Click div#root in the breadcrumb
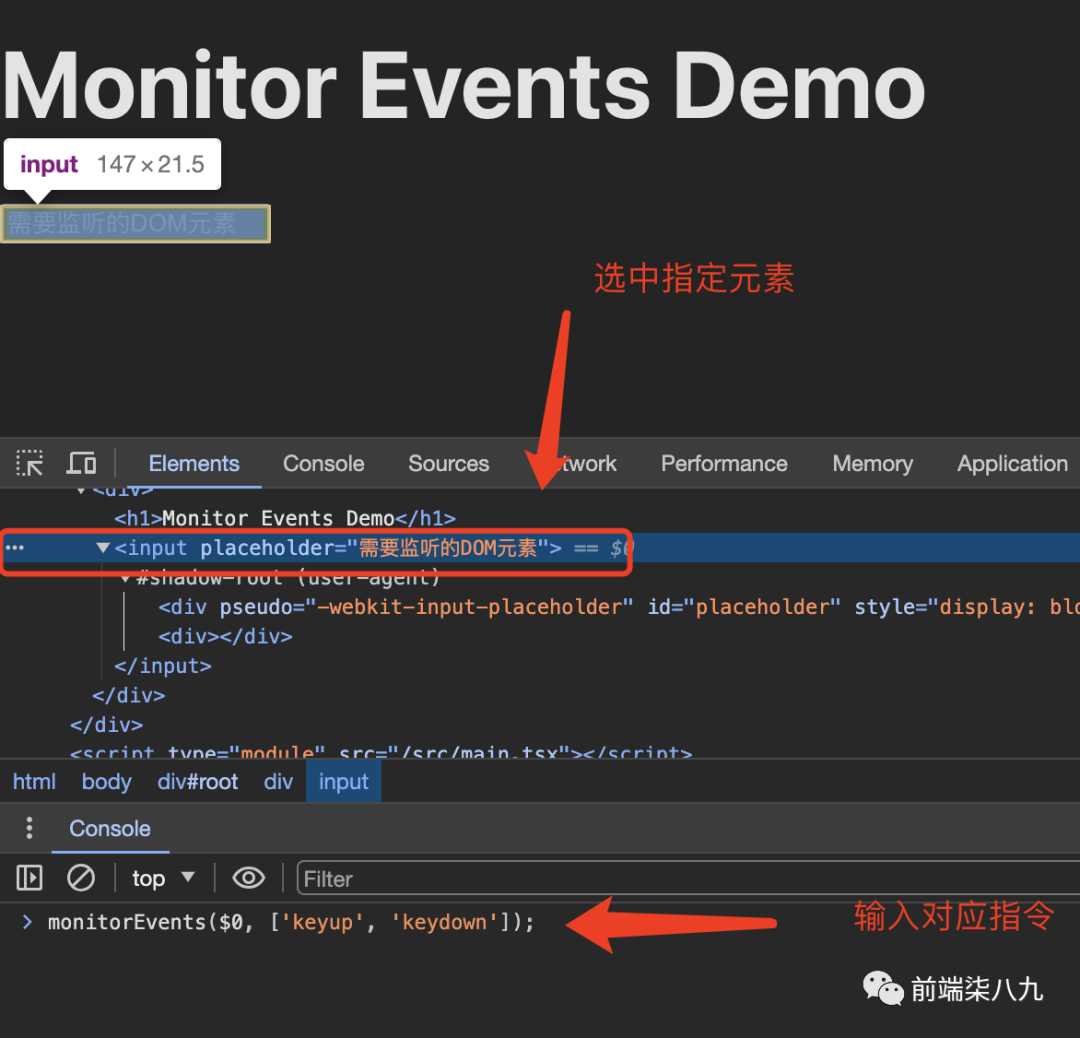 coord(198,782)
